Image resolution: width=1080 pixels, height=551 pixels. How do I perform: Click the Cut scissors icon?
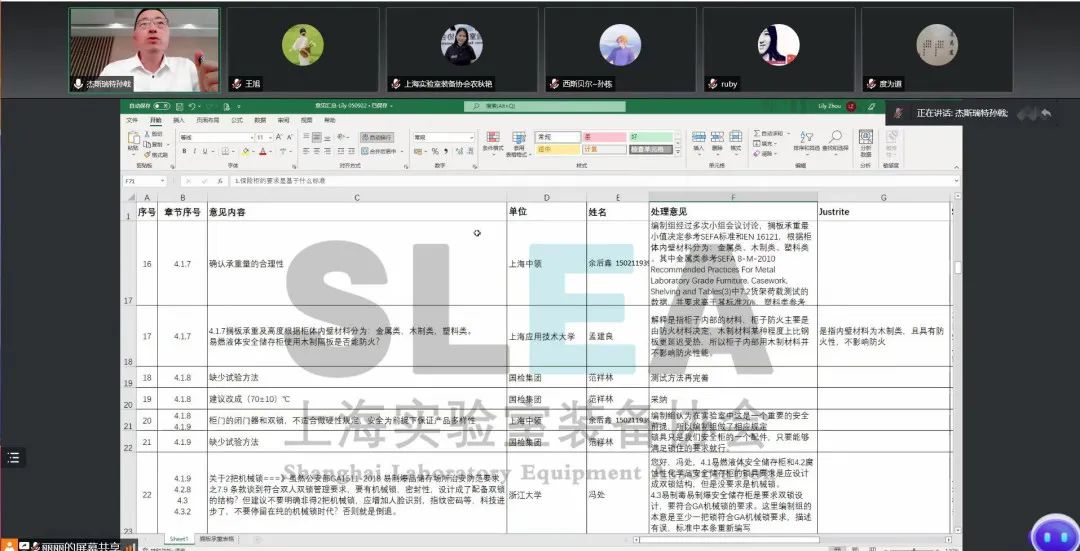point(147,134)
